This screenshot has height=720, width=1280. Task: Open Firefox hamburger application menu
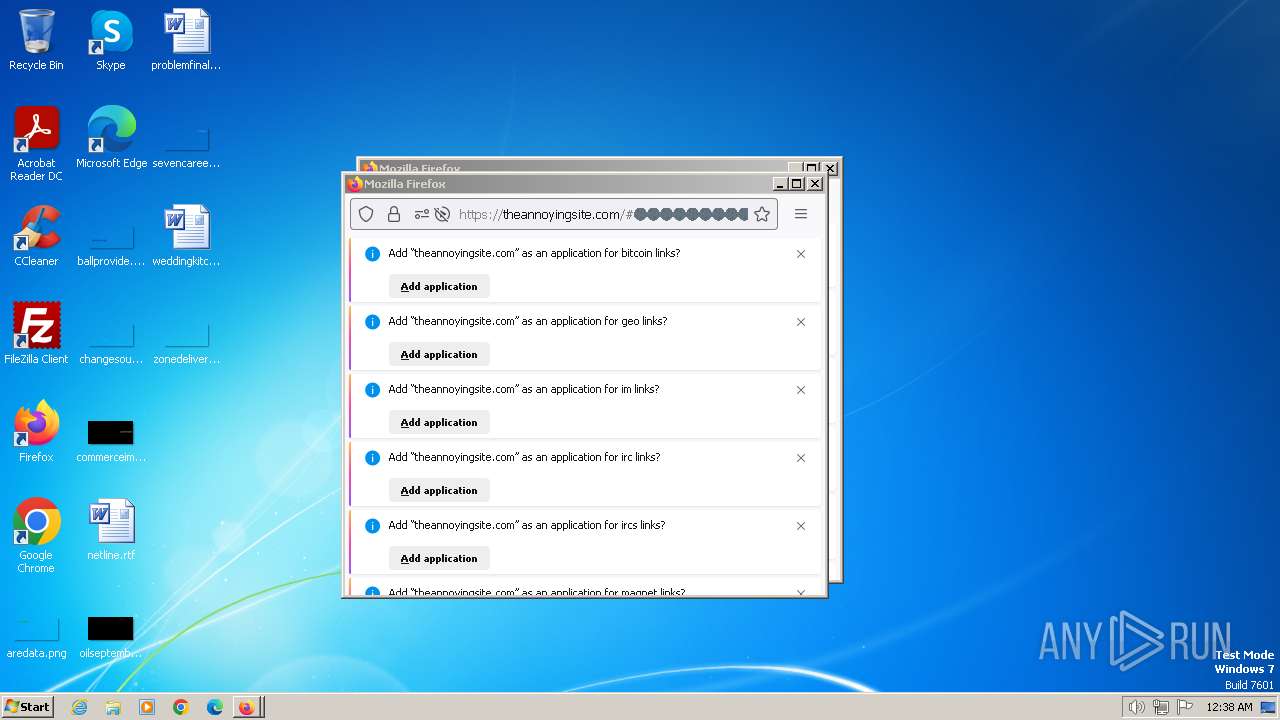click(x=801, y=214)
